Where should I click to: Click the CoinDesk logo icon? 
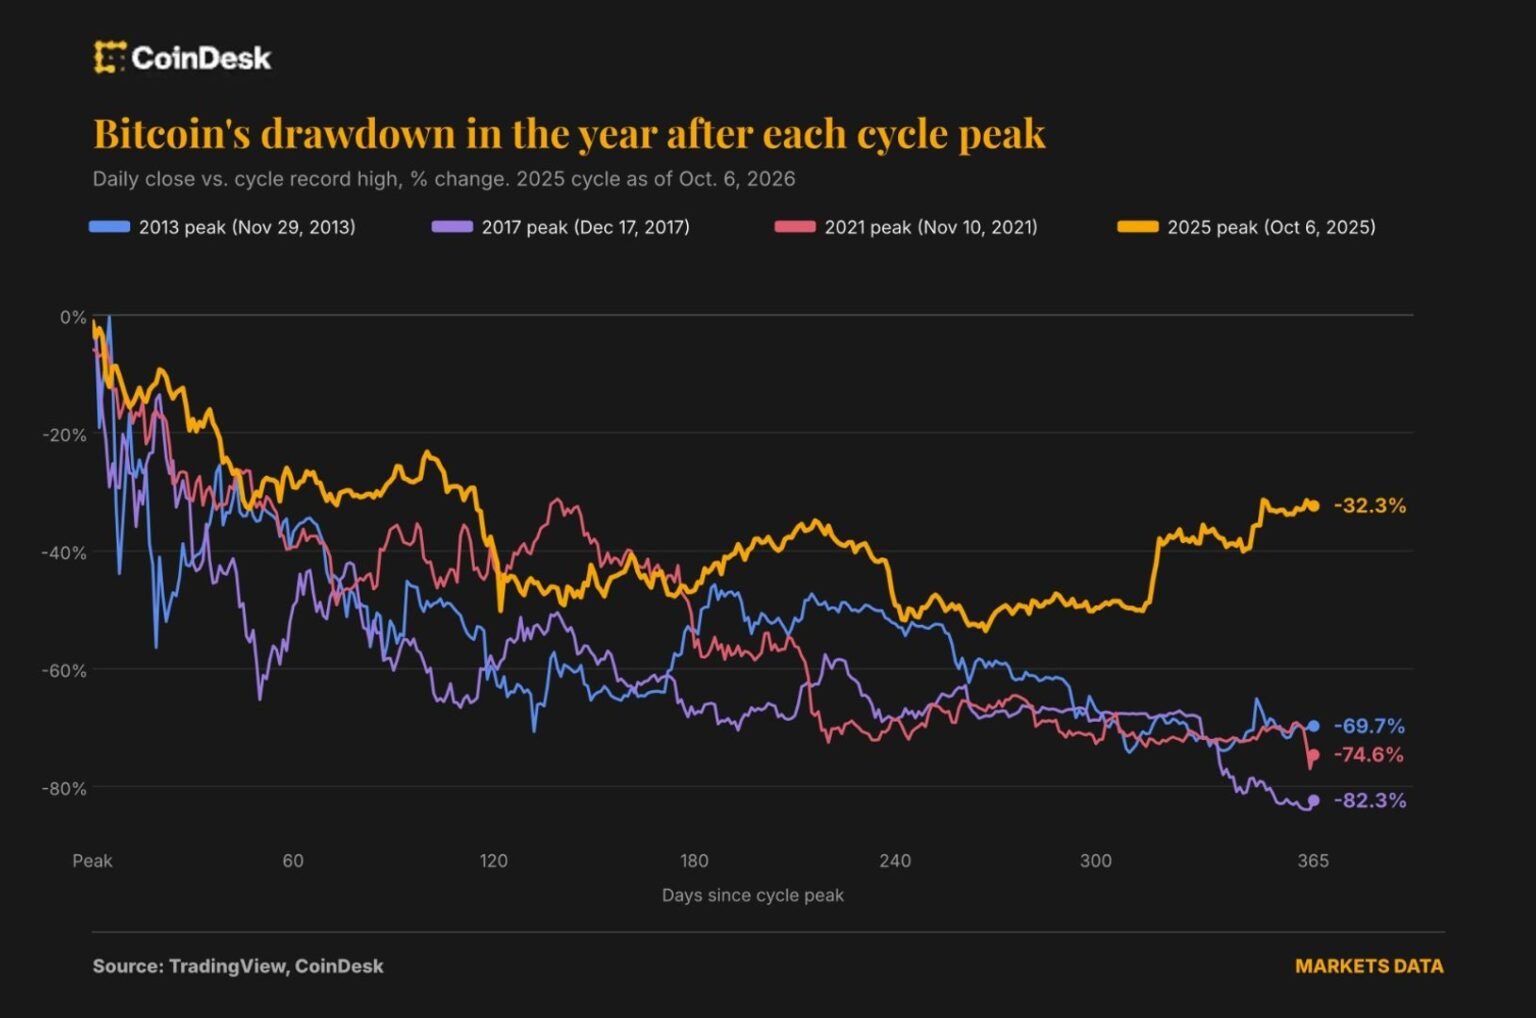point(109,58)
